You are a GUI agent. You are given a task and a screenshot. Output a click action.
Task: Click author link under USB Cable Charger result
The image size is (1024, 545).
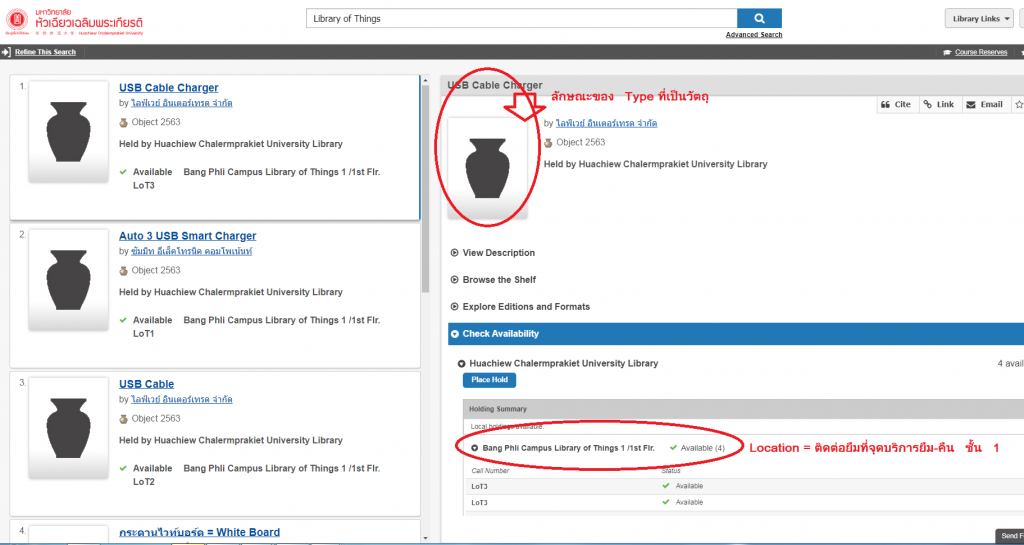181,103
